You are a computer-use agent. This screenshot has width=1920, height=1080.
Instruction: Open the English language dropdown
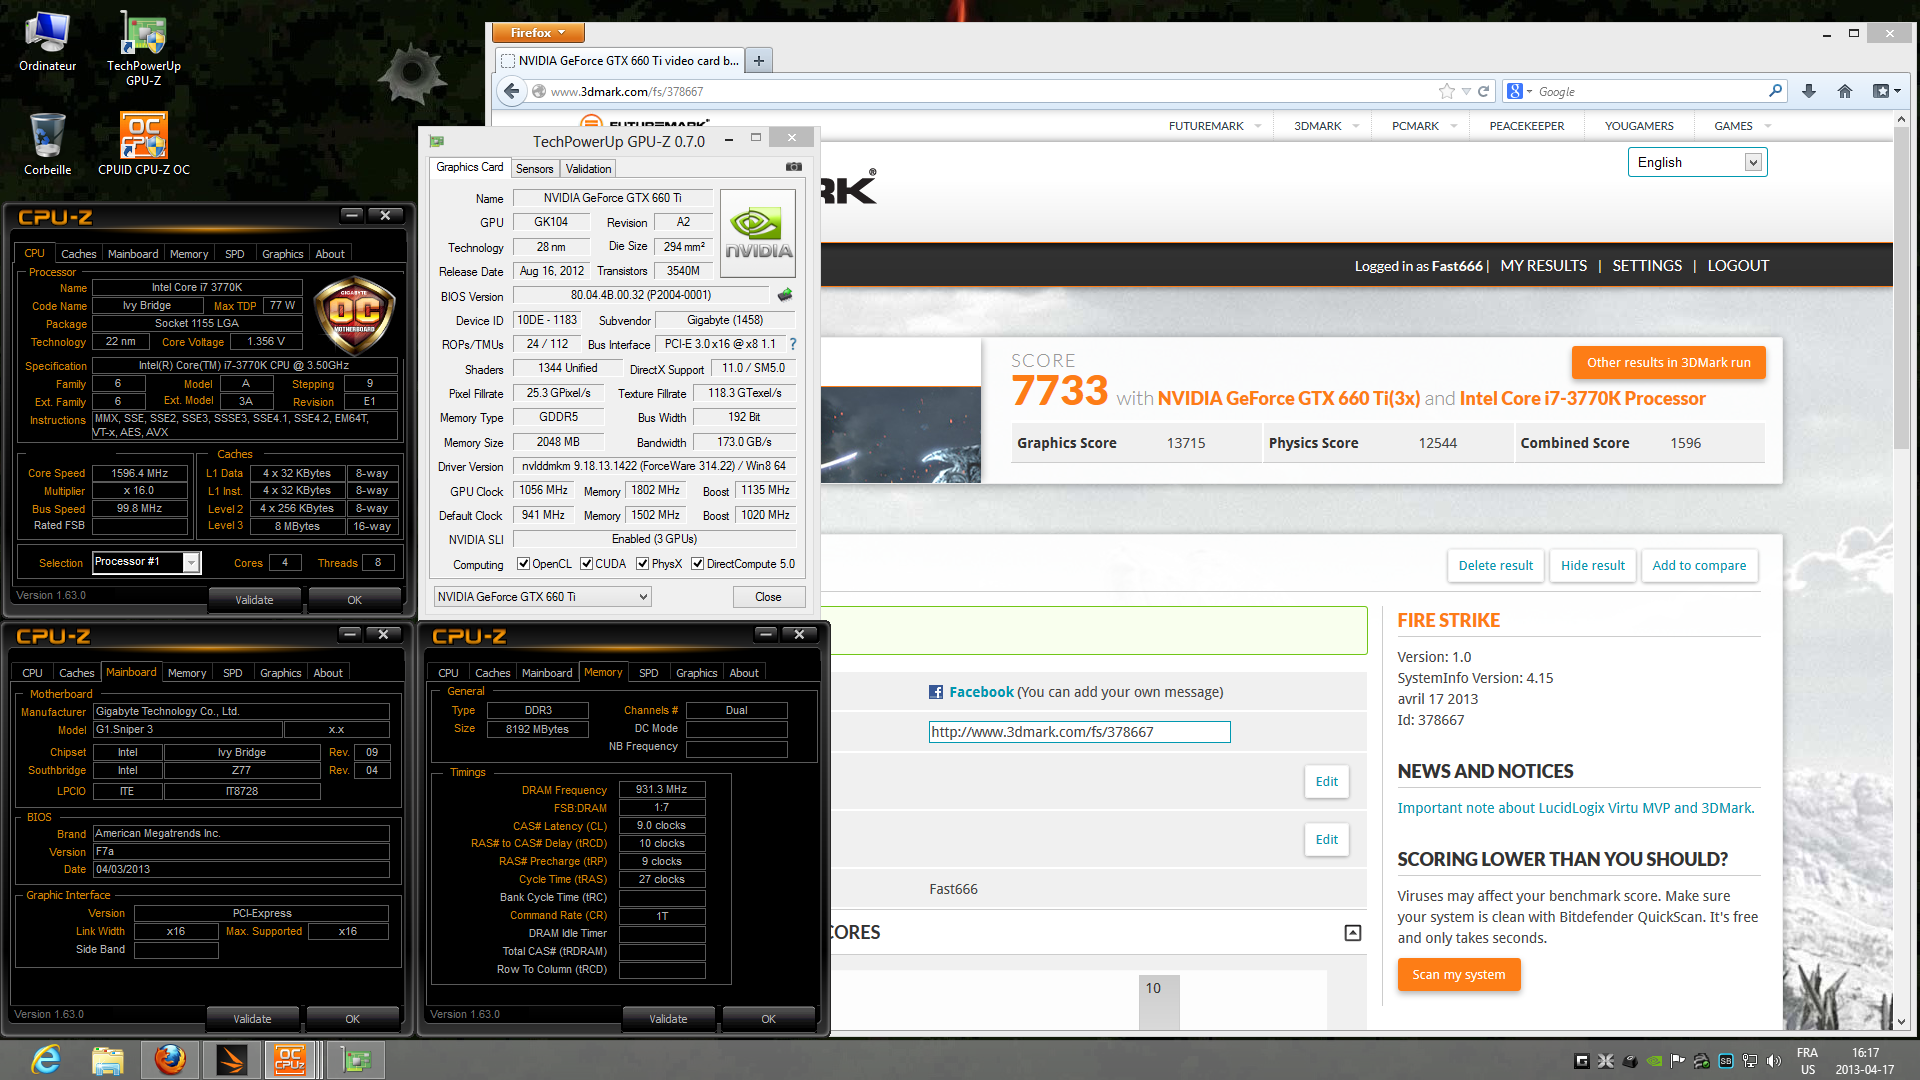[x=1697, y=162]
